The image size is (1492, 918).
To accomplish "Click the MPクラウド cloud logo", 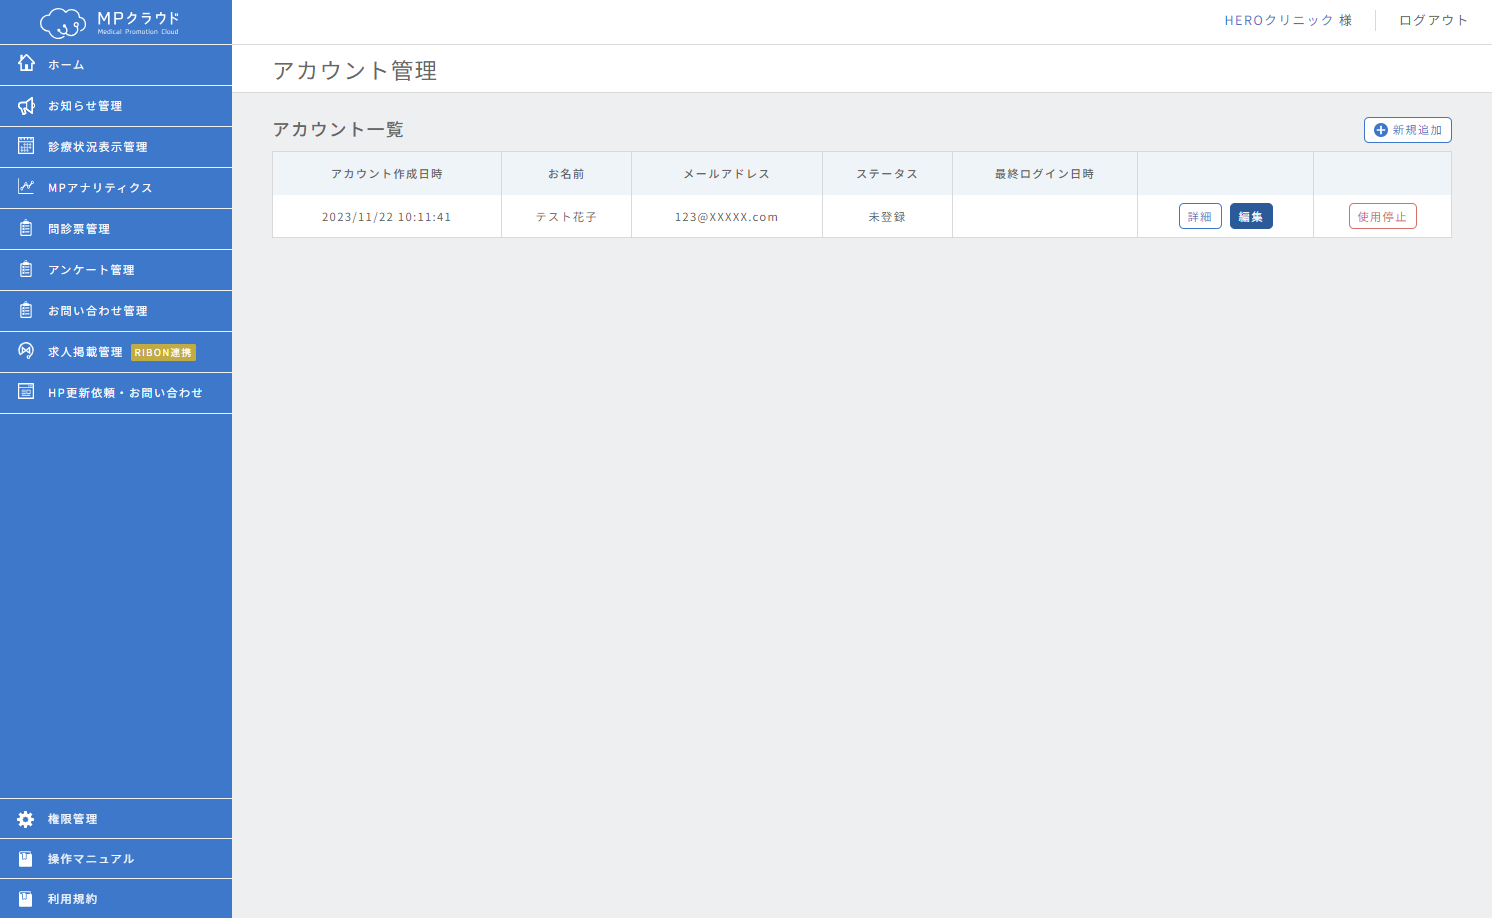I will point(110,22).
